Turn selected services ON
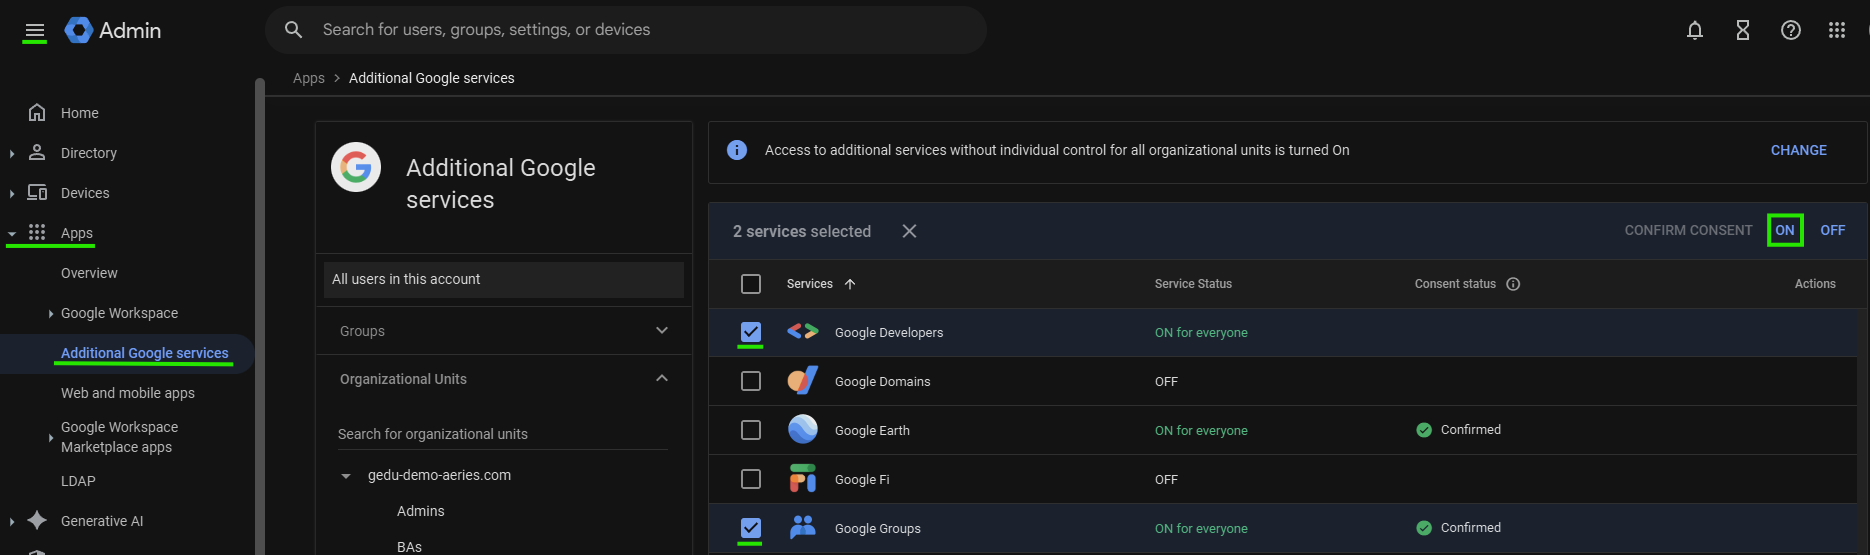 [1785, 230]
